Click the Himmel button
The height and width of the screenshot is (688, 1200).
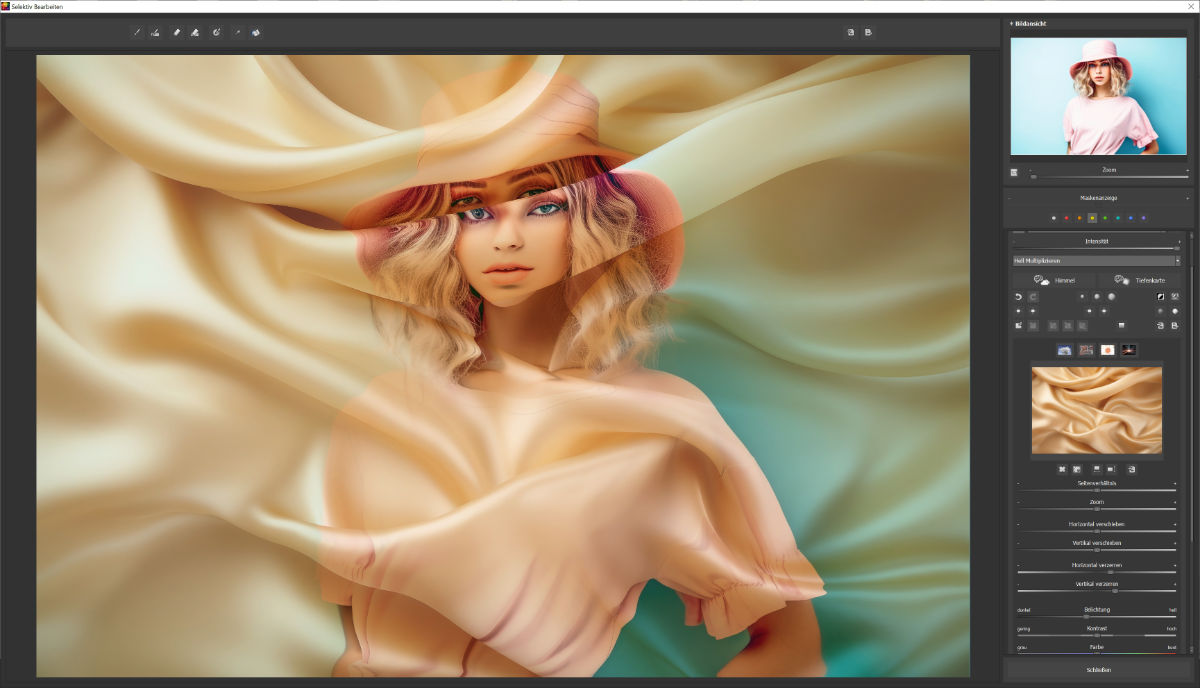click(1055, 280)
